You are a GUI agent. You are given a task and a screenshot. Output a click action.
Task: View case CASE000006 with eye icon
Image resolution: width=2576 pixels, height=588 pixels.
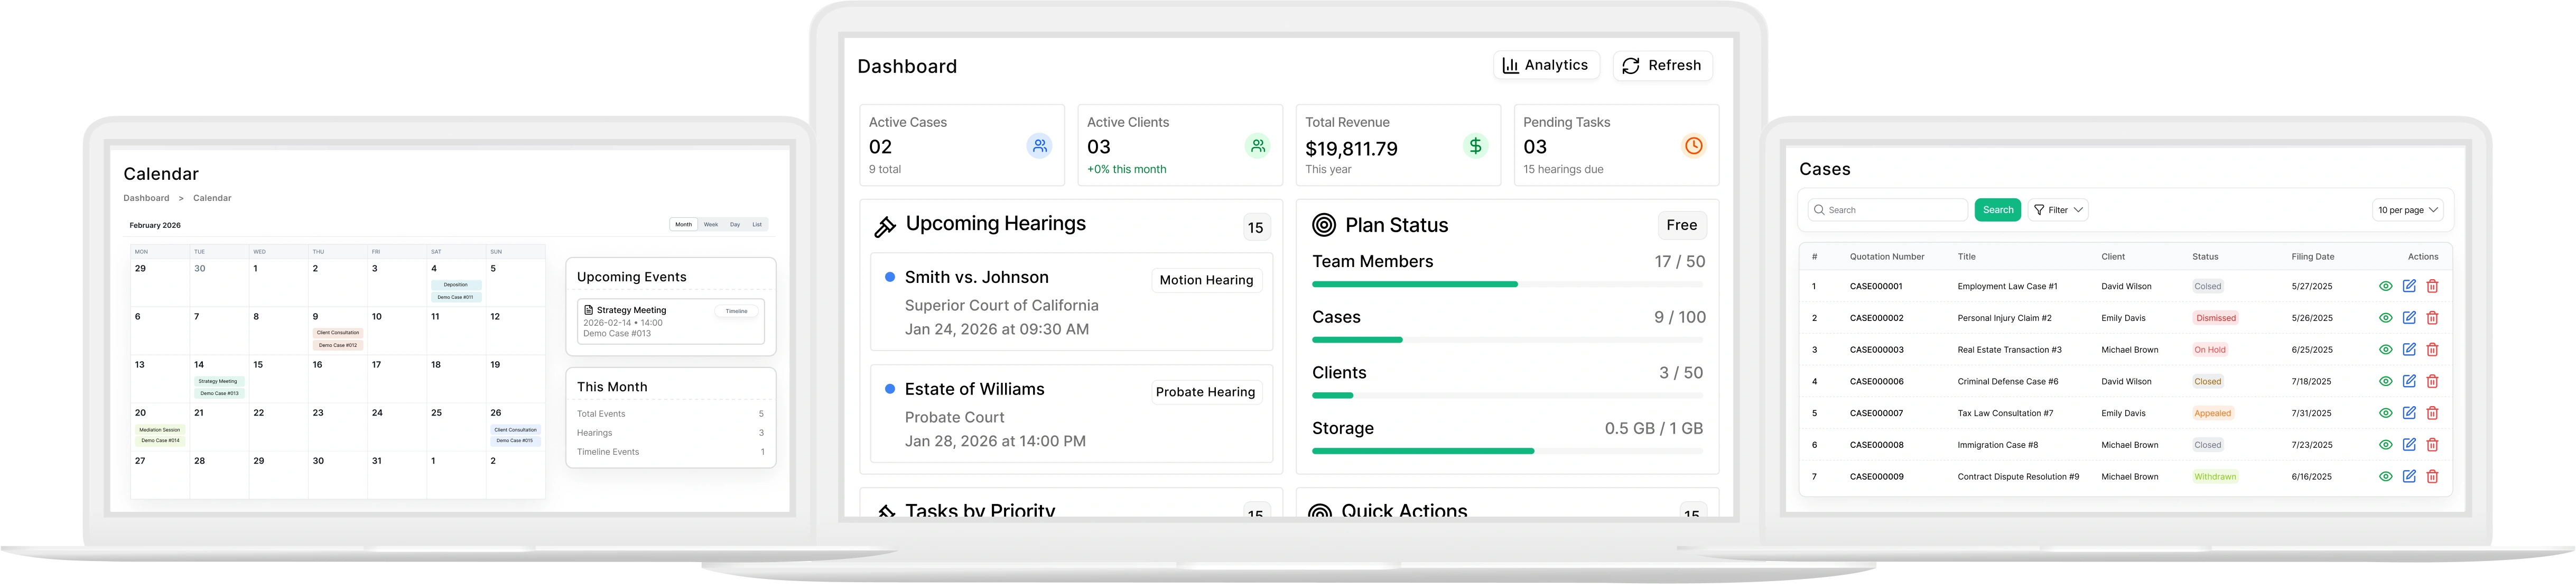[x=2385, y=381]
